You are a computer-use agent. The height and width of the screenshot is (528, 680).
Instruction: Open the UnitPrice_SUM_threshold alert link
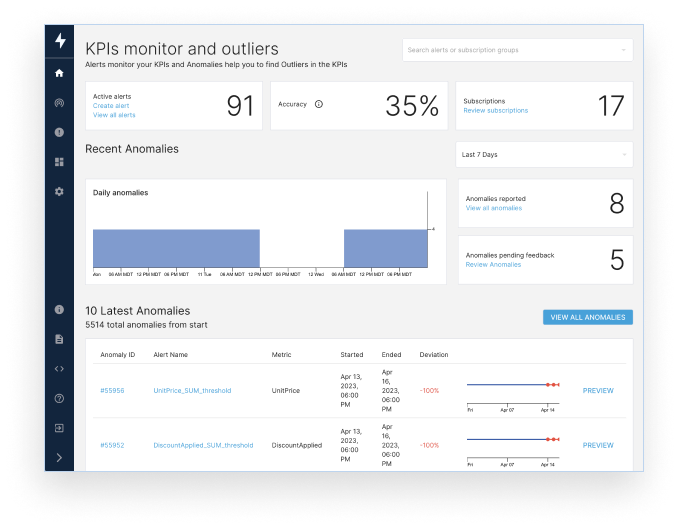pos(192,391)
